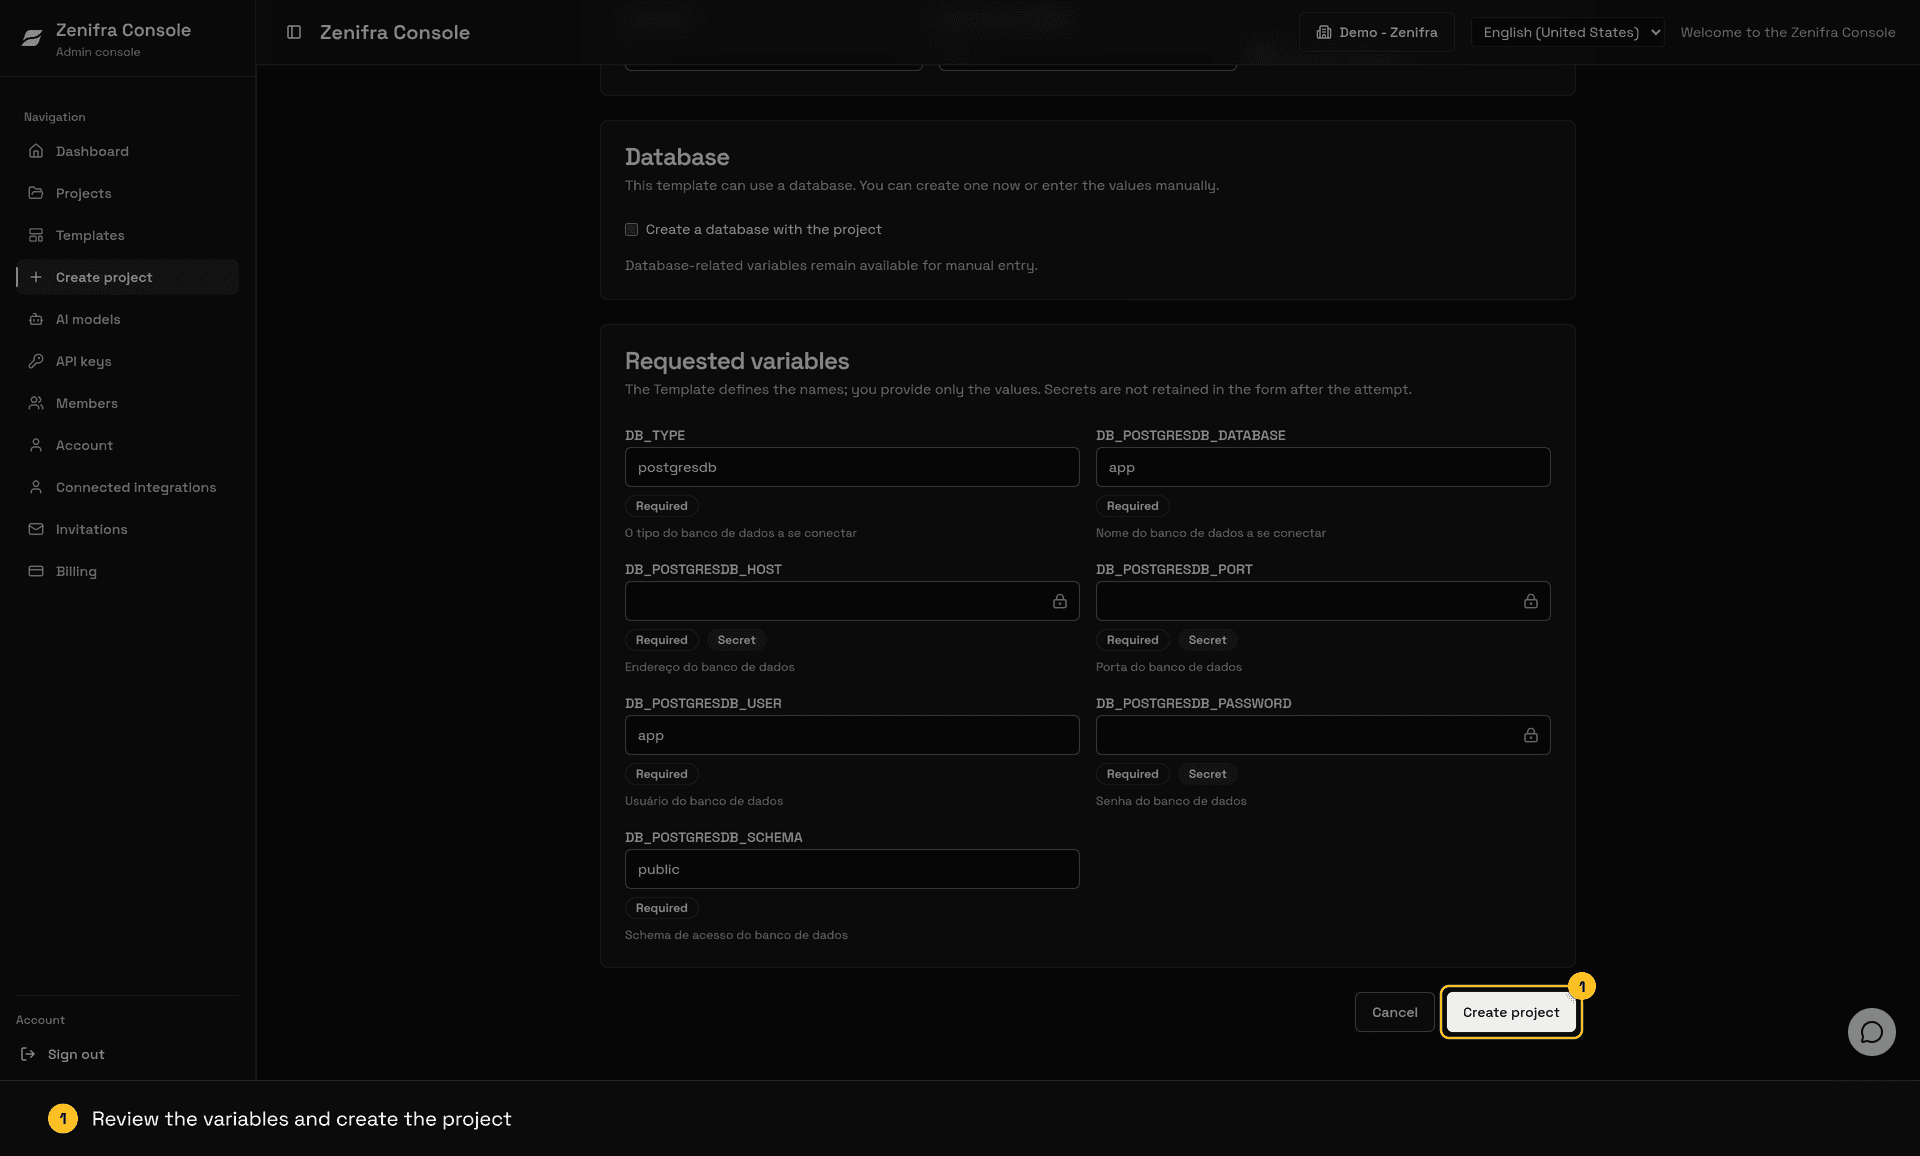Open the chat support bubble icon
The height and width of the screenshot is (1156, 1920).
point(1871,1032)
